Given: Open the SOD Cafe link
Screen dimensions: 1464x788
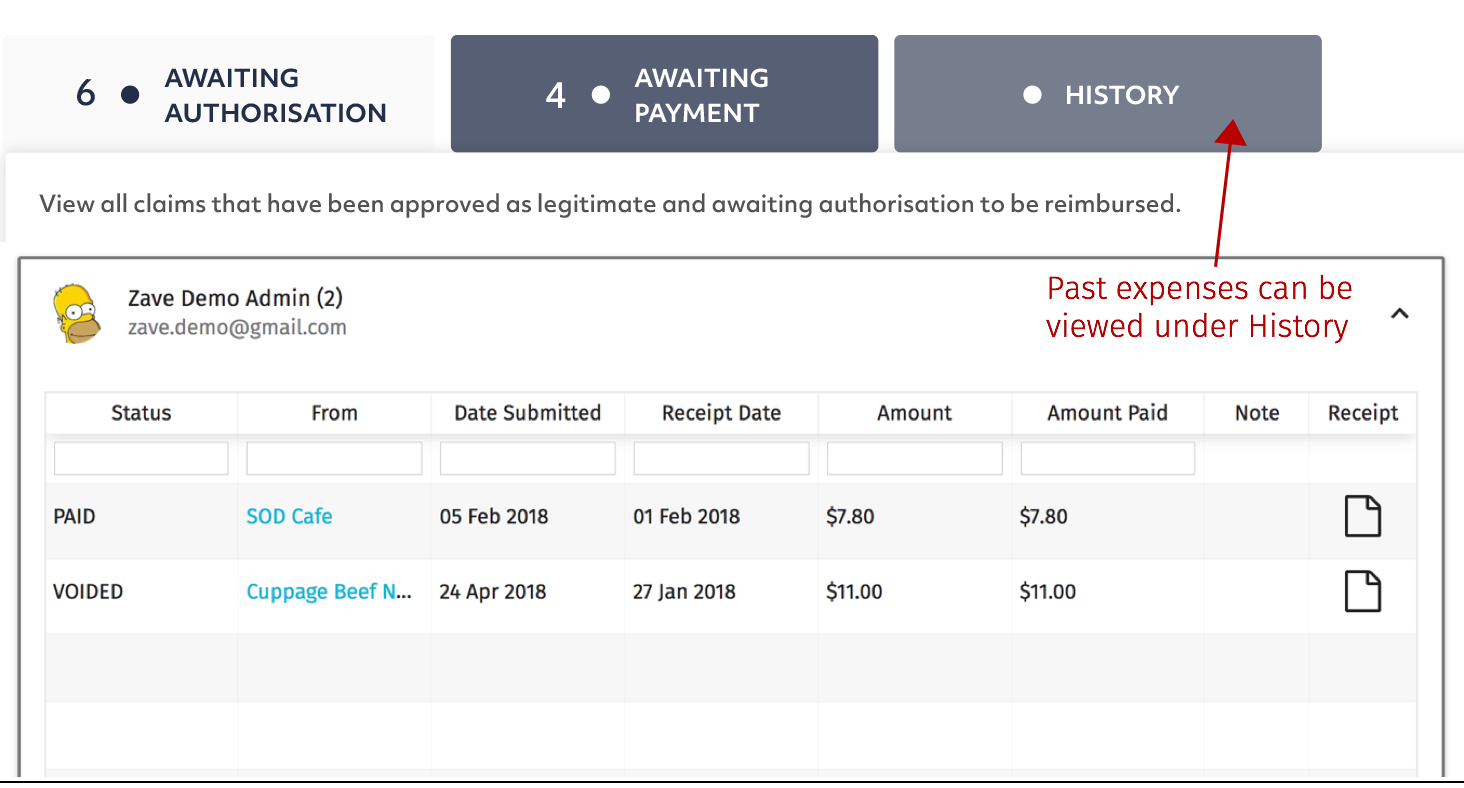Looking at the screenshot, I should (289, 516).
